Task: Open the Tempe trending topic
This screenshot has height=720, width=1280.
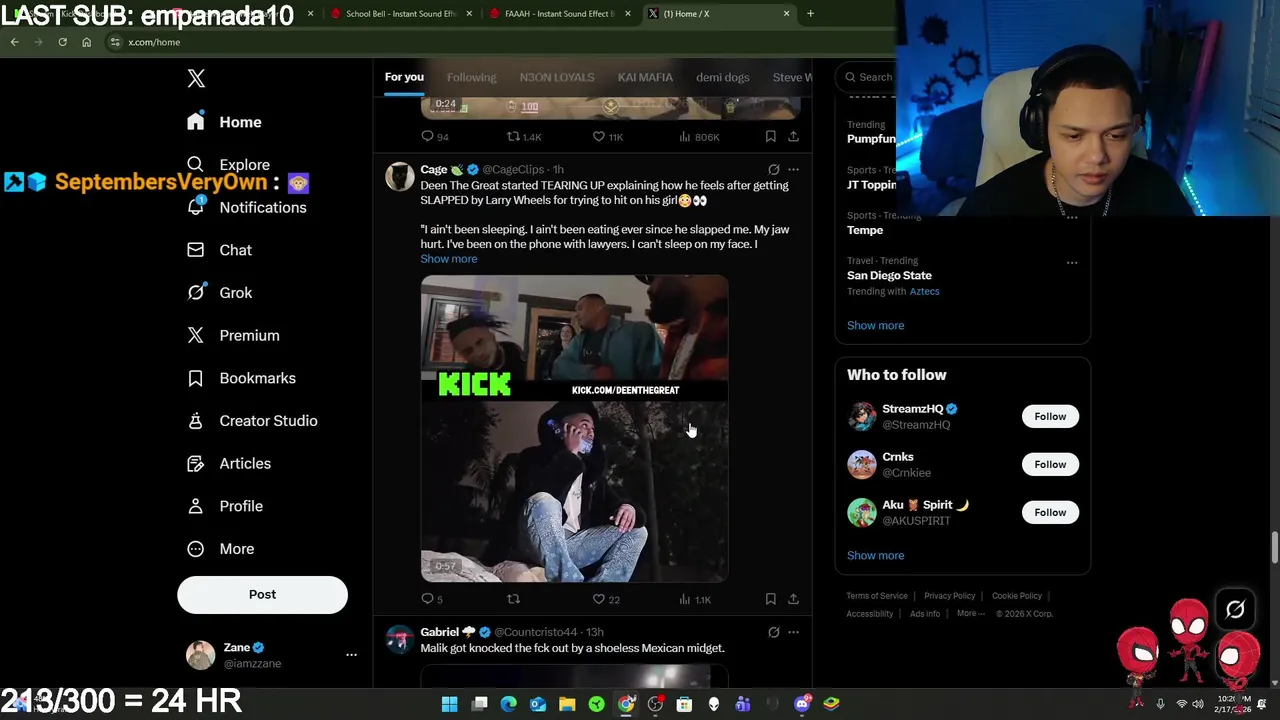Action: coord(865,231)
